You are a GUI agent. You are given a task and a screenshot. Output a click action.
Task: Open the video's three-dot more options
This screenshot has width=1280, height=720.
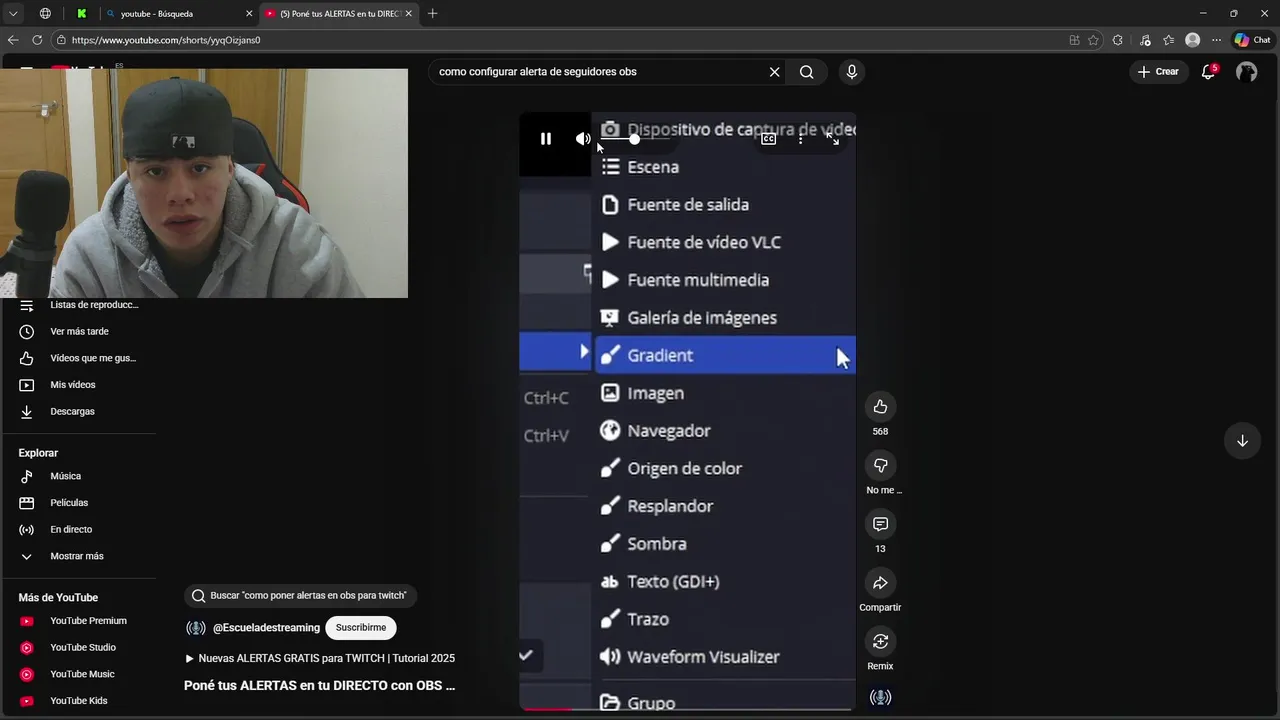pos(800,139)
